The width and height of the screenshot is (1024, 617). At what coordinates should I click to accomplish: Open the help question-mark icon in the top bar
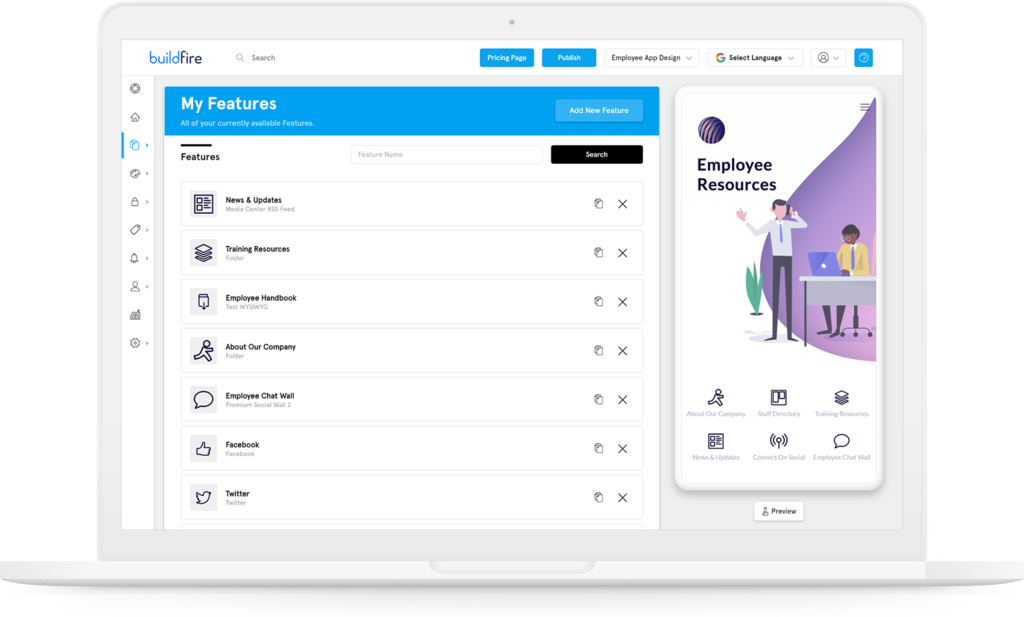coord(863,57)
